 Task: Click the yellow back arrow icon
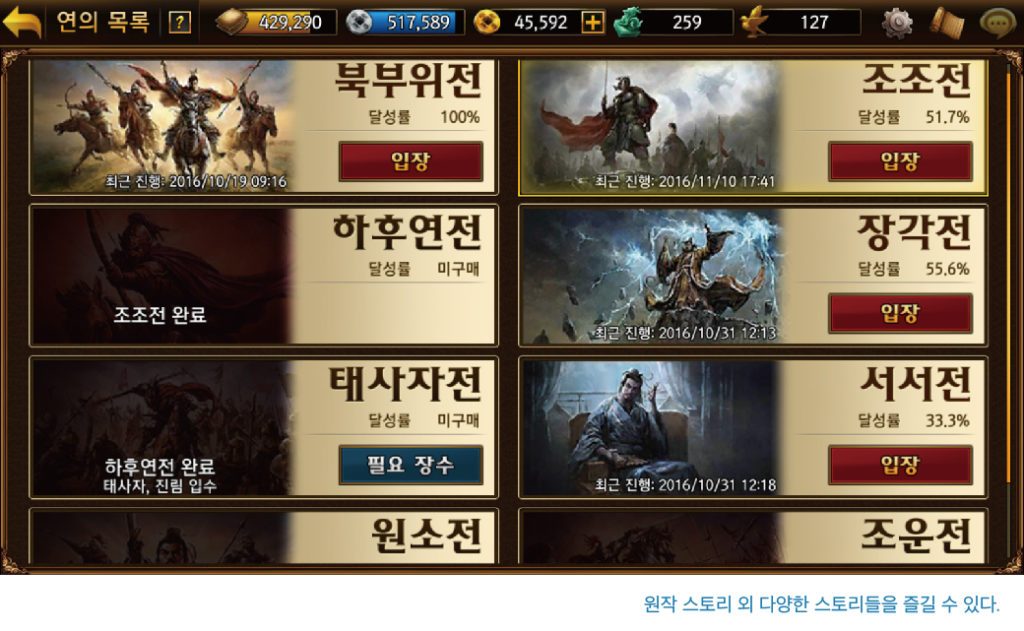[22, 22]
